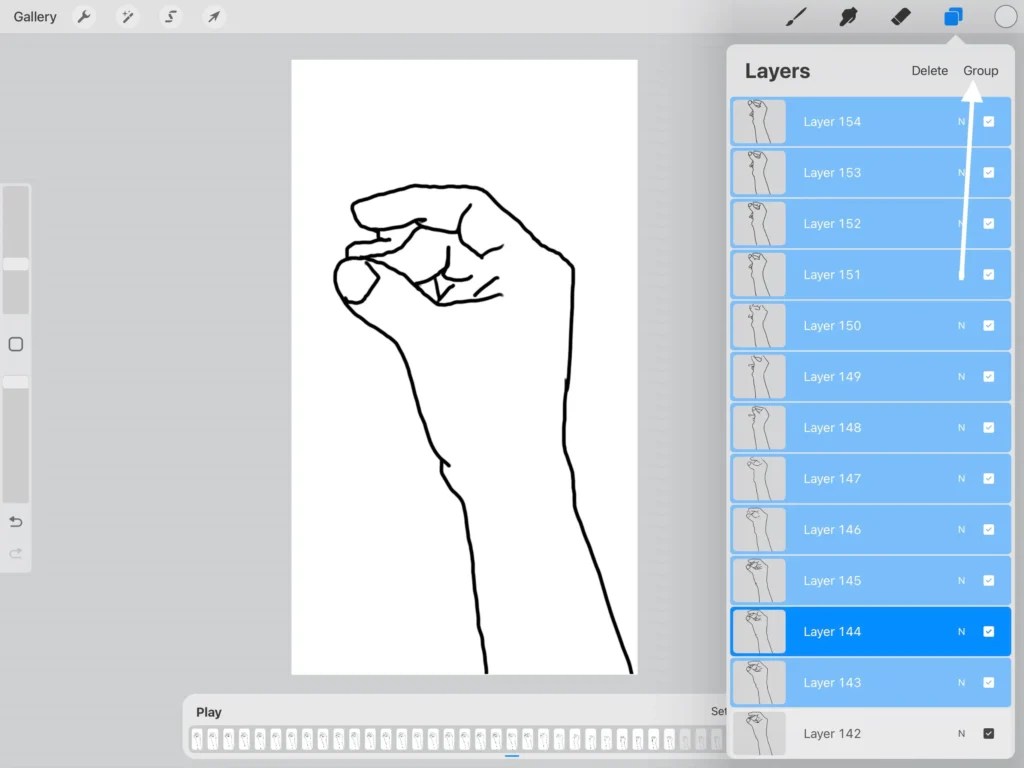1024x768 pixels.
Task: Go back to the Gallery
Action: [x=34, y=16]
